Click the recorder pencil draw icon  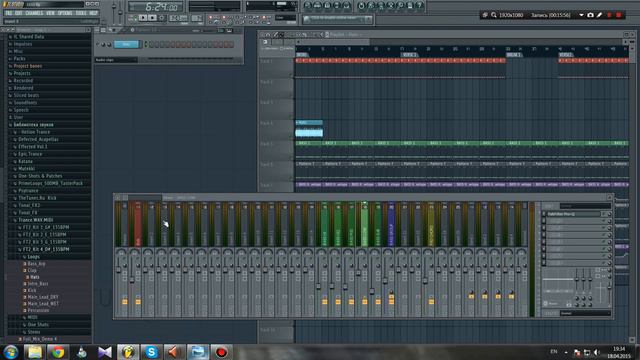(600, 15)
